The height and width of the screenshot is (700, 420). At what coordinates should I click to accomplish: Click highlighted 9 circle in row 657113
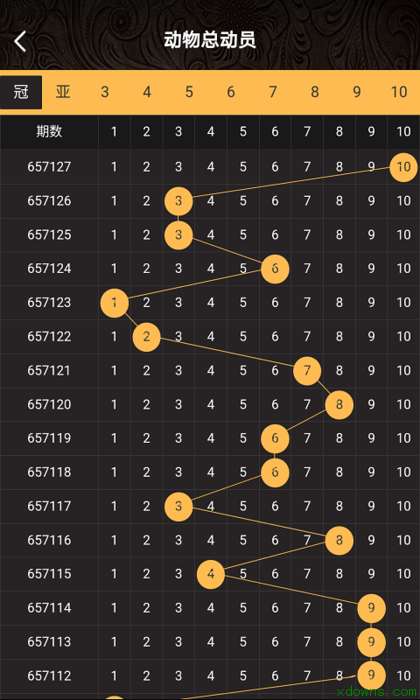(371, 642)
